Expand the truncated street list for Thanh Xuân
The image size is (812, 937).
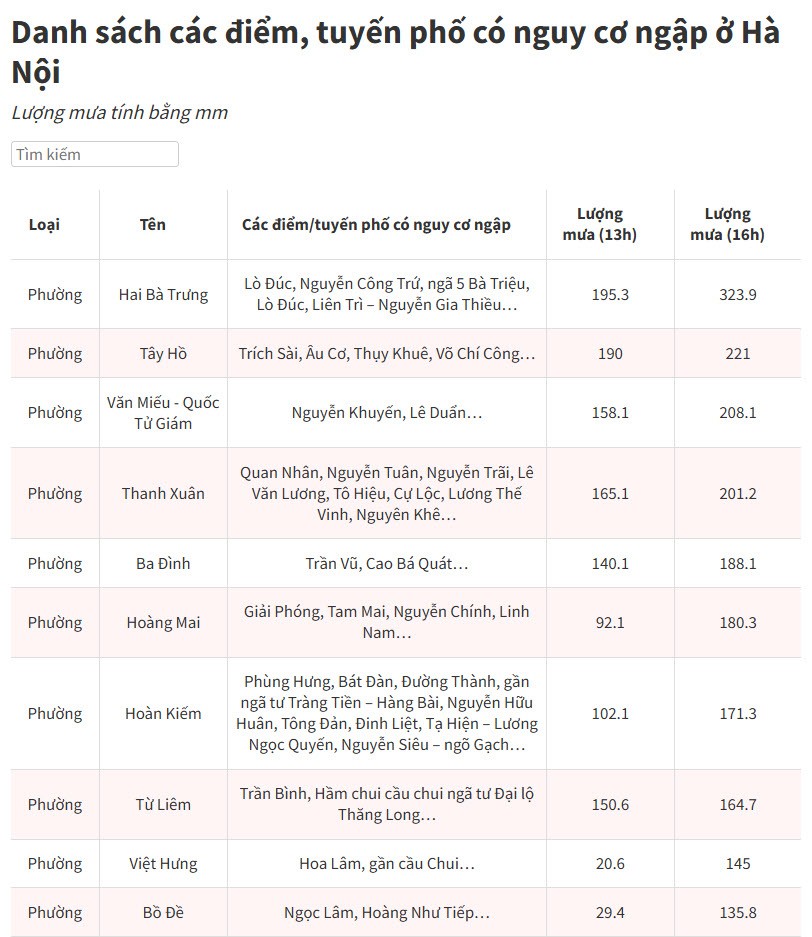click(387, 493)
